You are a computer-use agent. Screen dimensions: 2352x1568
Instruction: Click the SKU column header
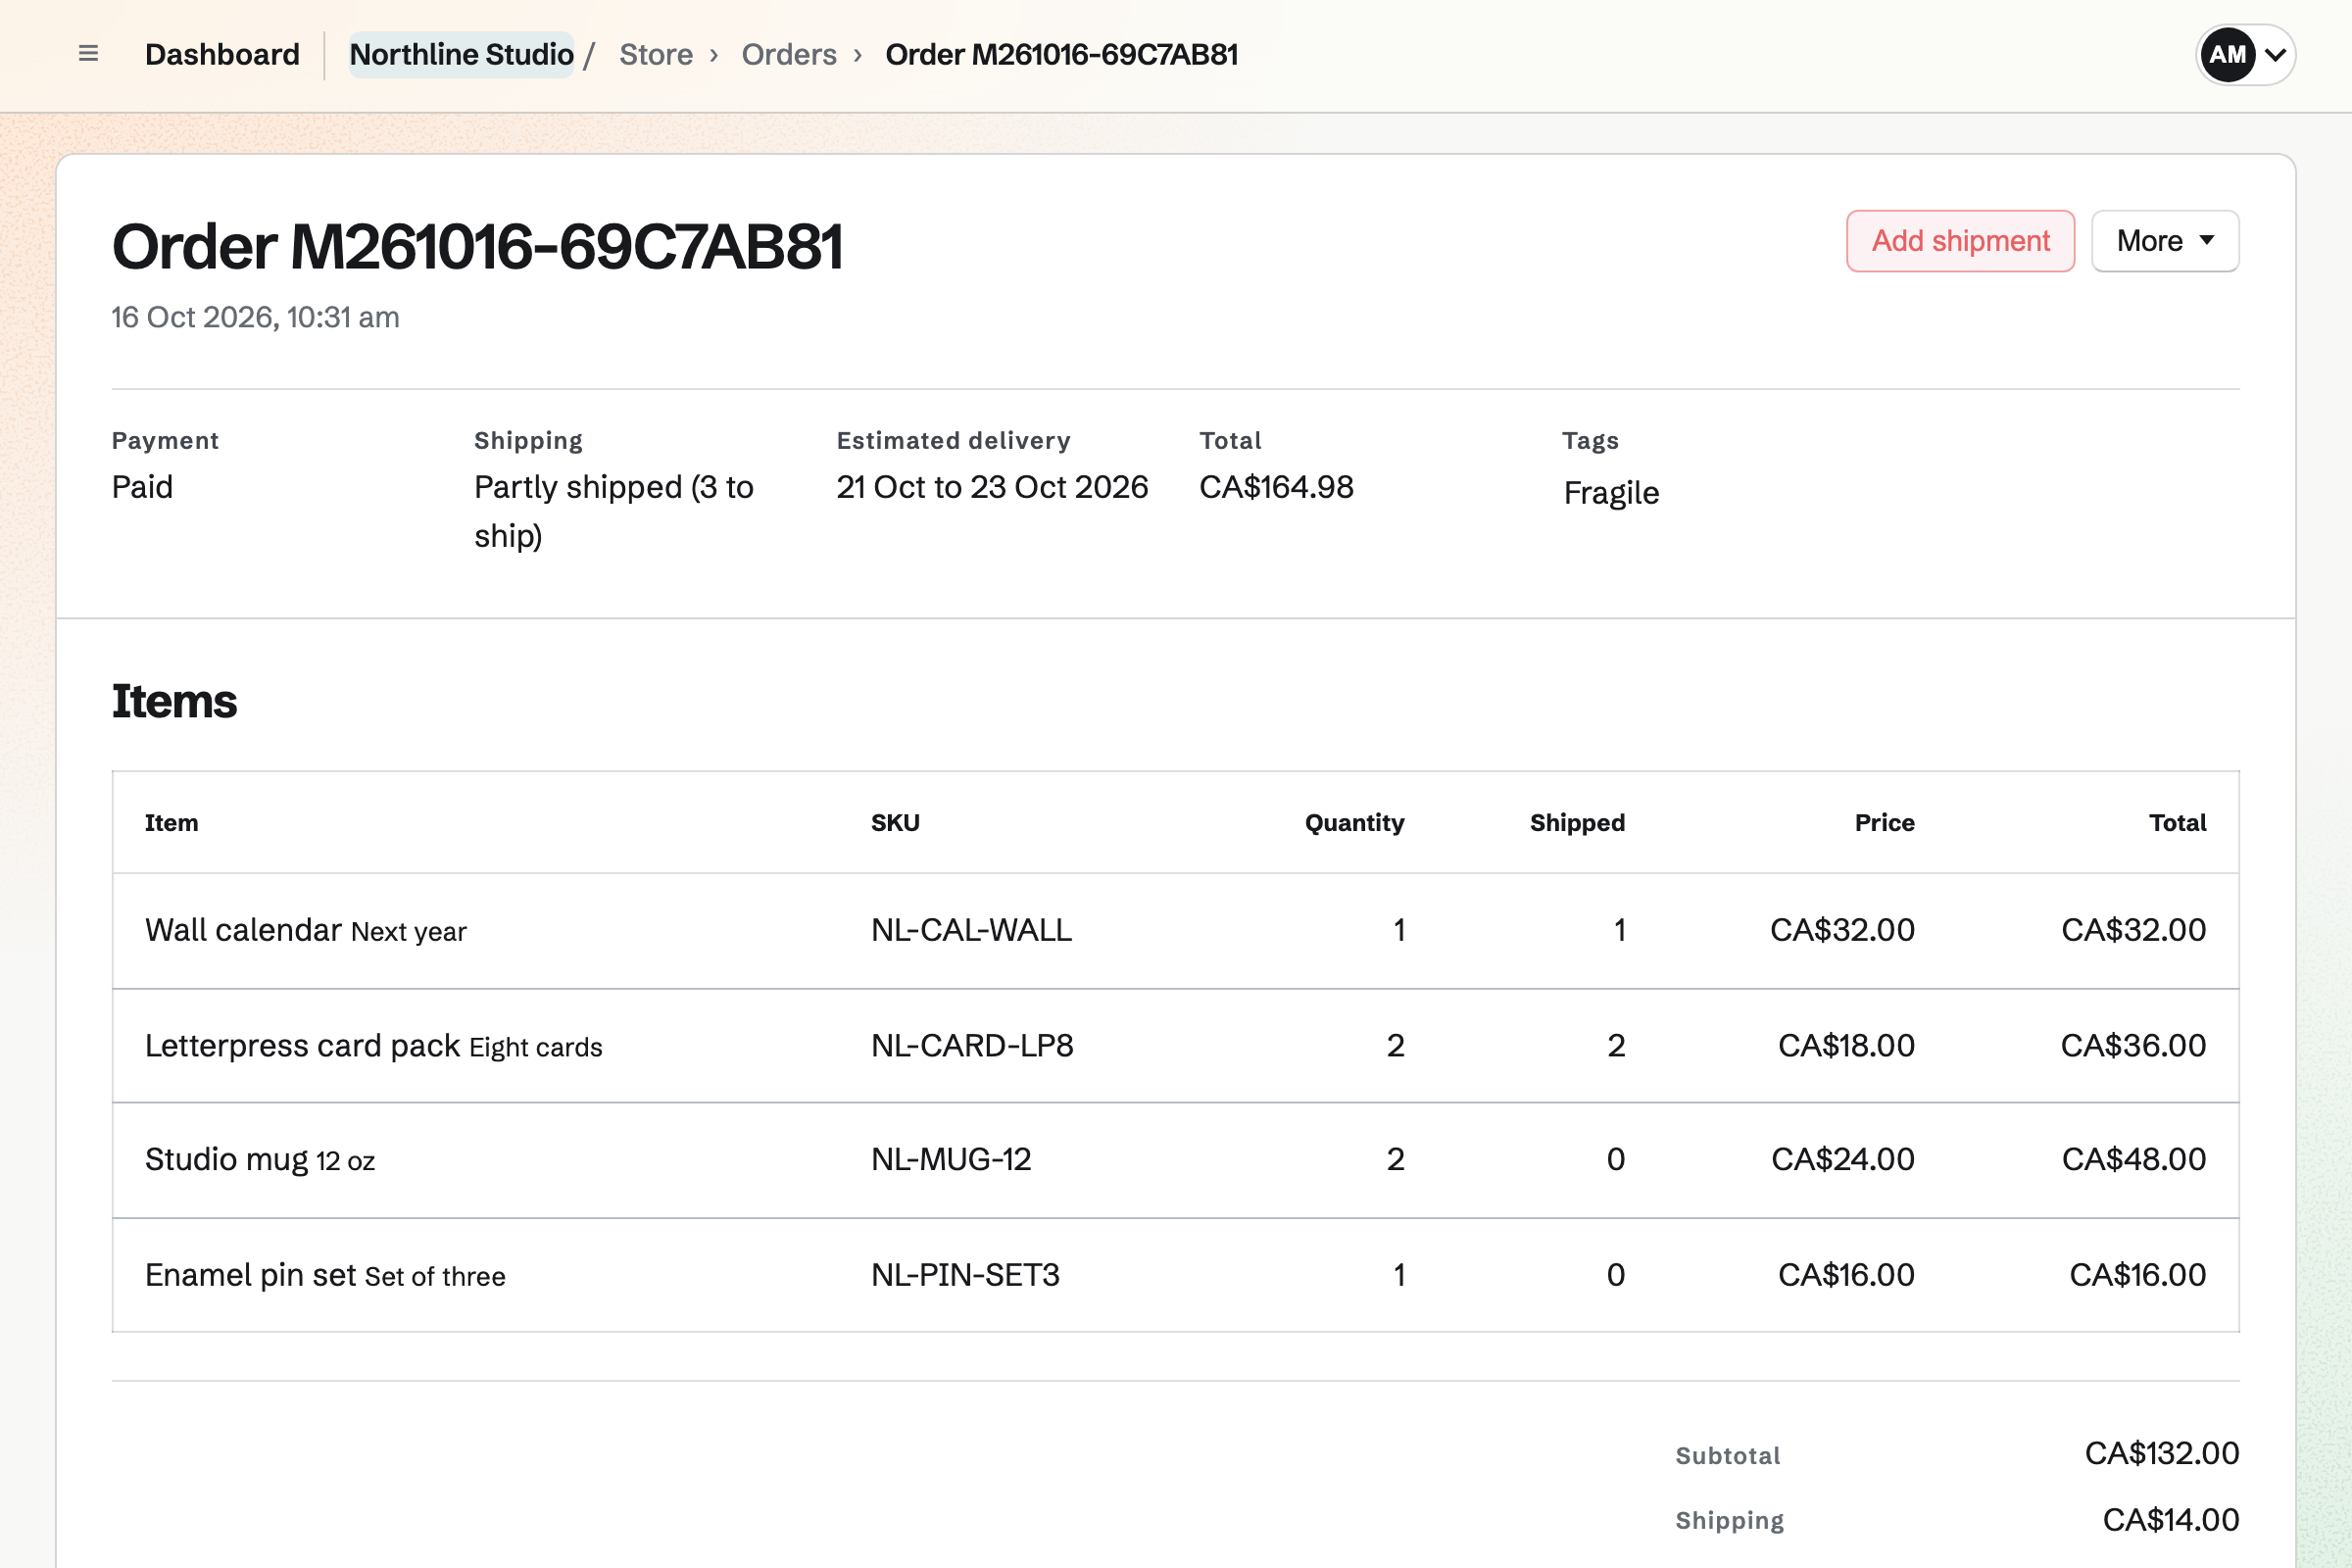[x=895, y=823]
